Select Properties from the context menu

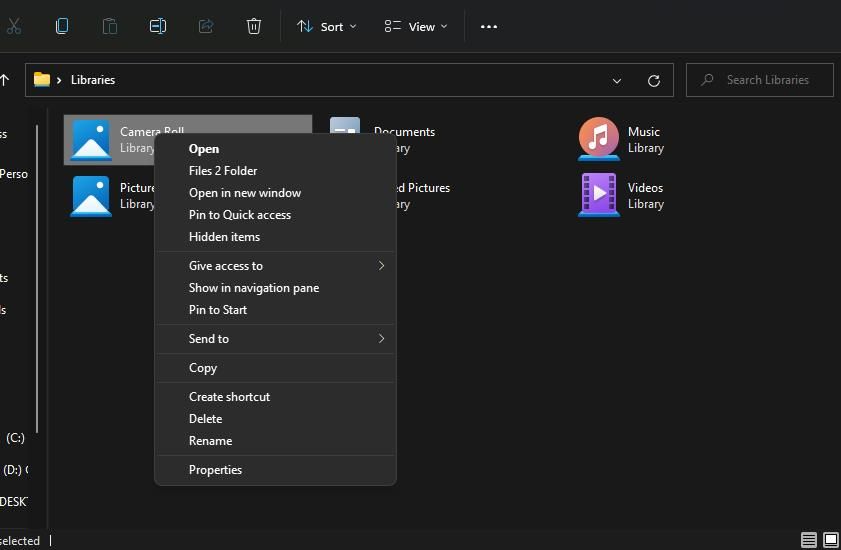215,469
